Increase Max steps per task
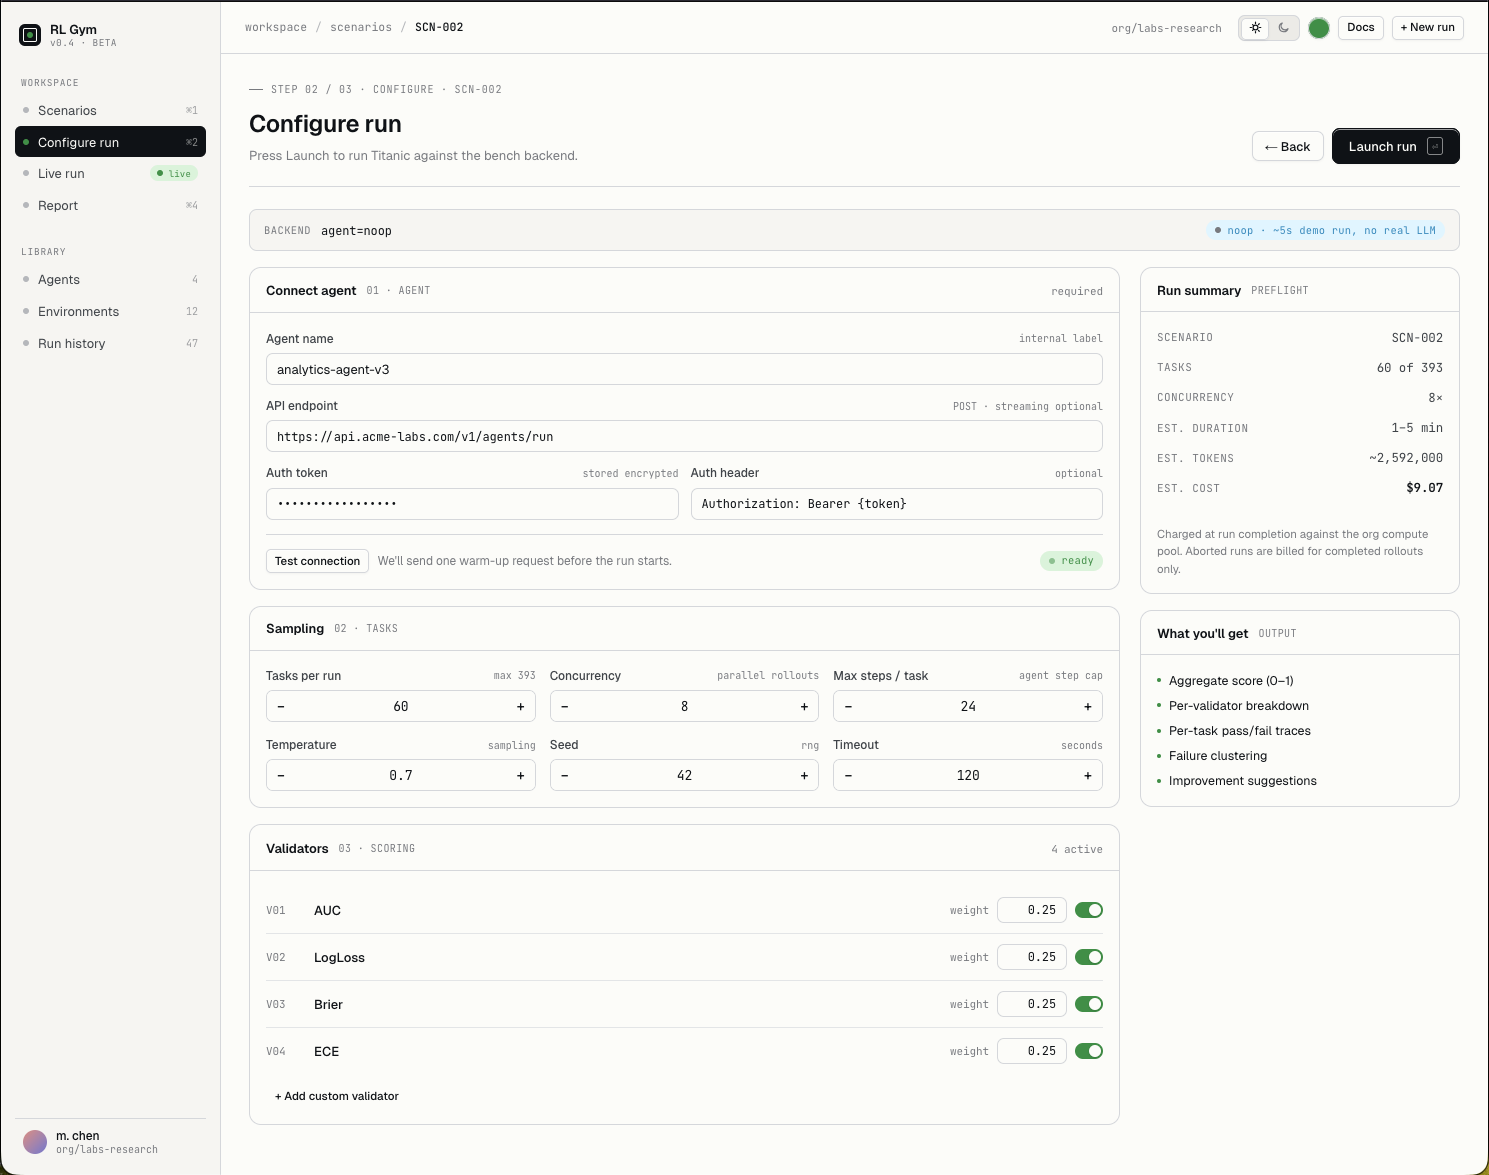Image resolution: width=1489 pixels, height=1175 pixels. 1088,706
